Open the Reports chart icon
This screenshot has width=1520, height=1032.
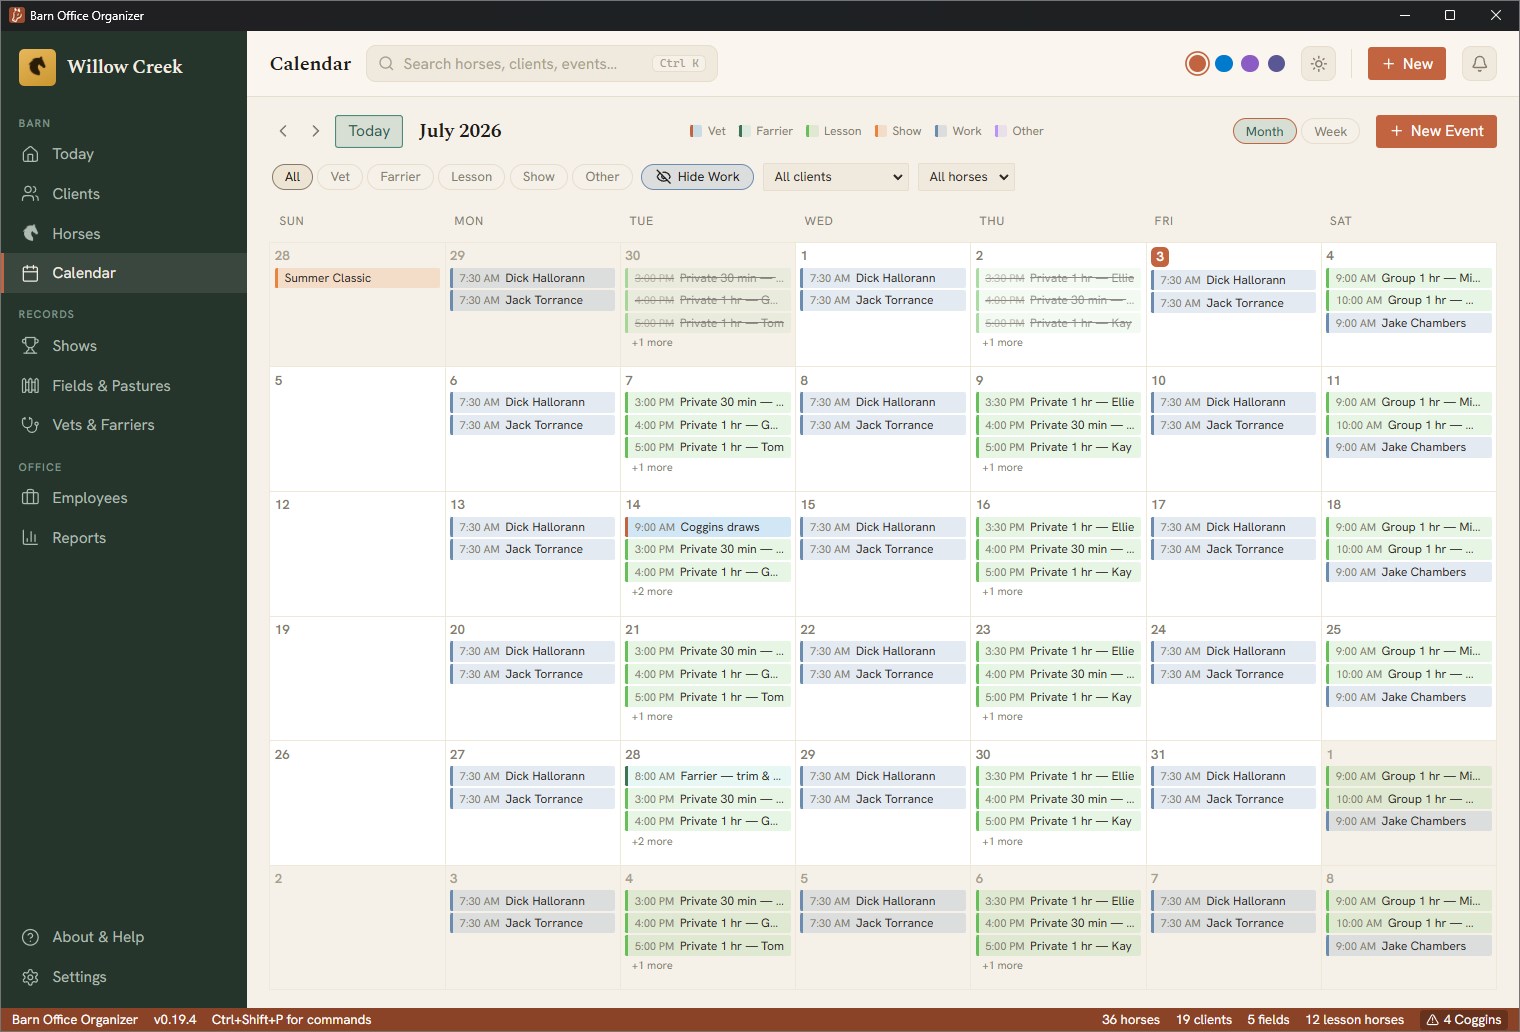[x=31, y=538]
